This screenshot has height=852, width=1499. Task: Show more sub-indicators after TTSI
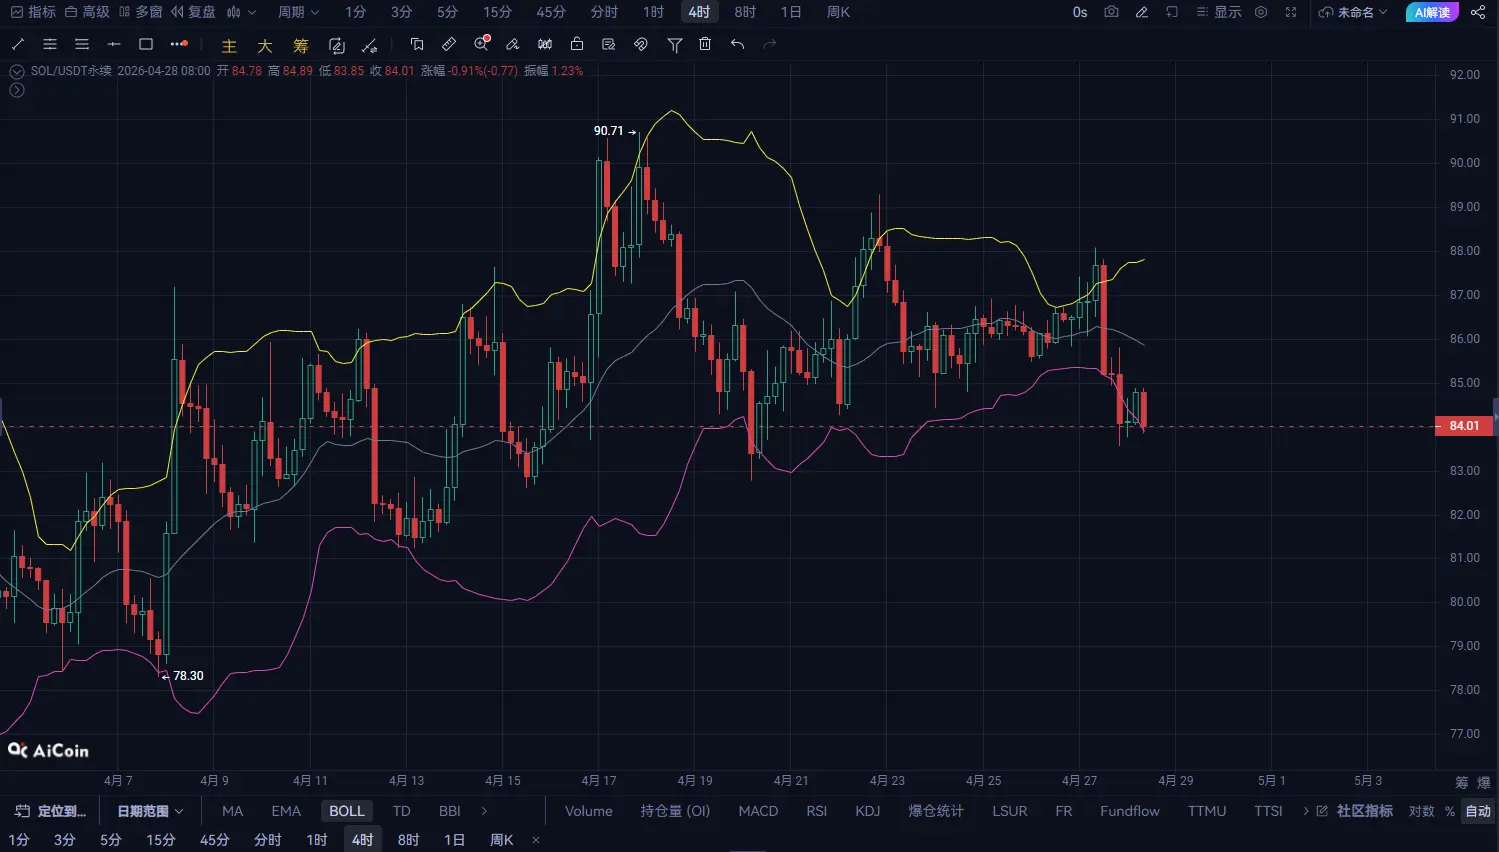pyautogui.click(x=1305, y=811)
